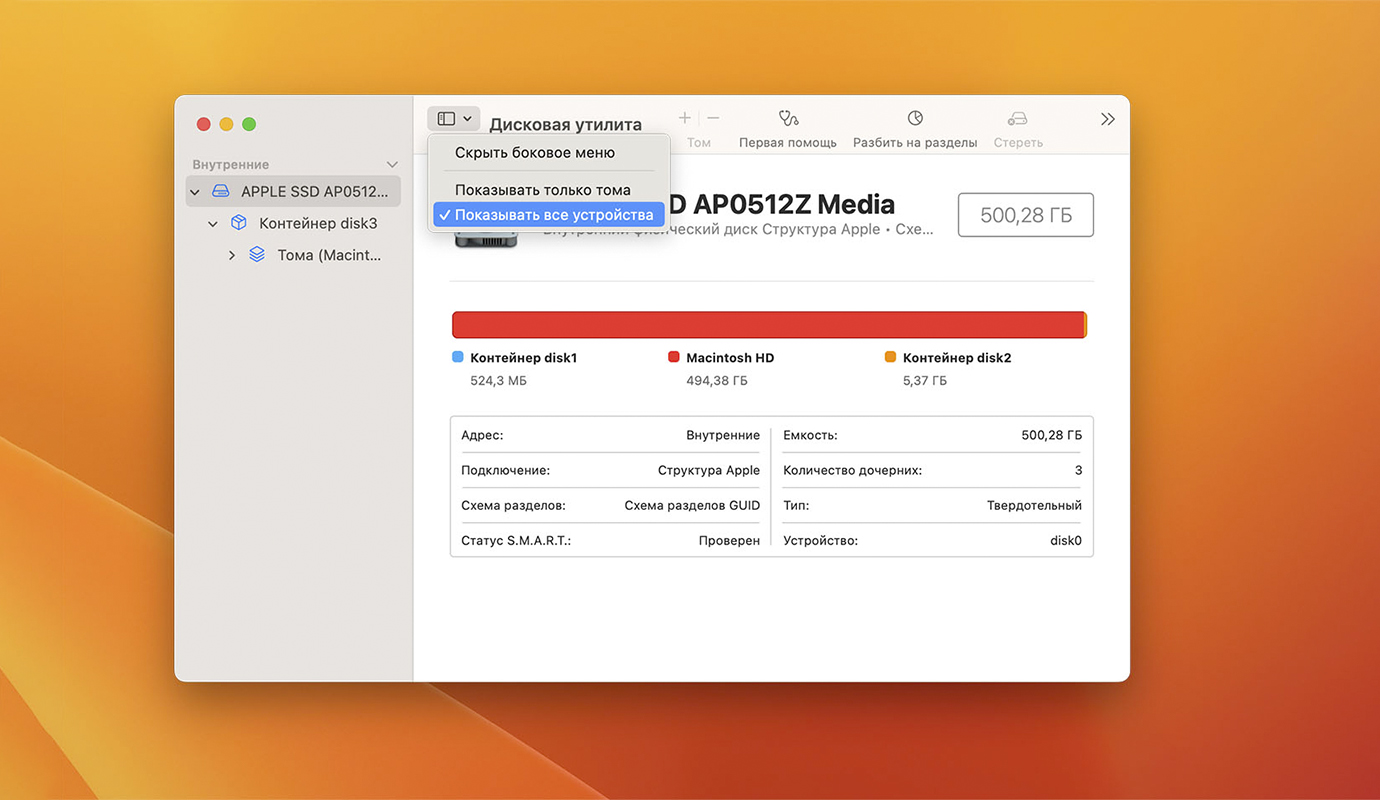Image resolution: width=1380 pixels, height=800 pixels.
Task: Click red "Macintosh HD" legend swatch
Action: pyautogui.click(x=674, y=357)
